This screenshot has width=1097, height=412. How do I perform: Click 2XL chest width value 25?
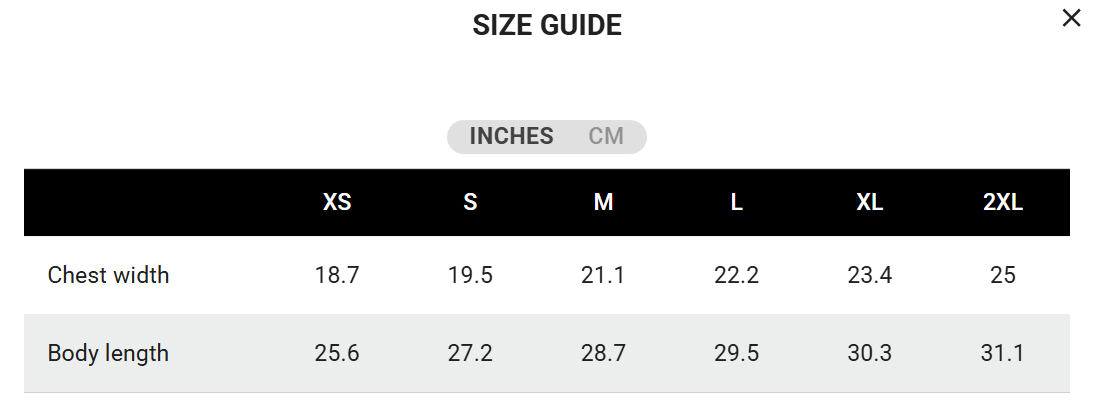pos(1003,275)
